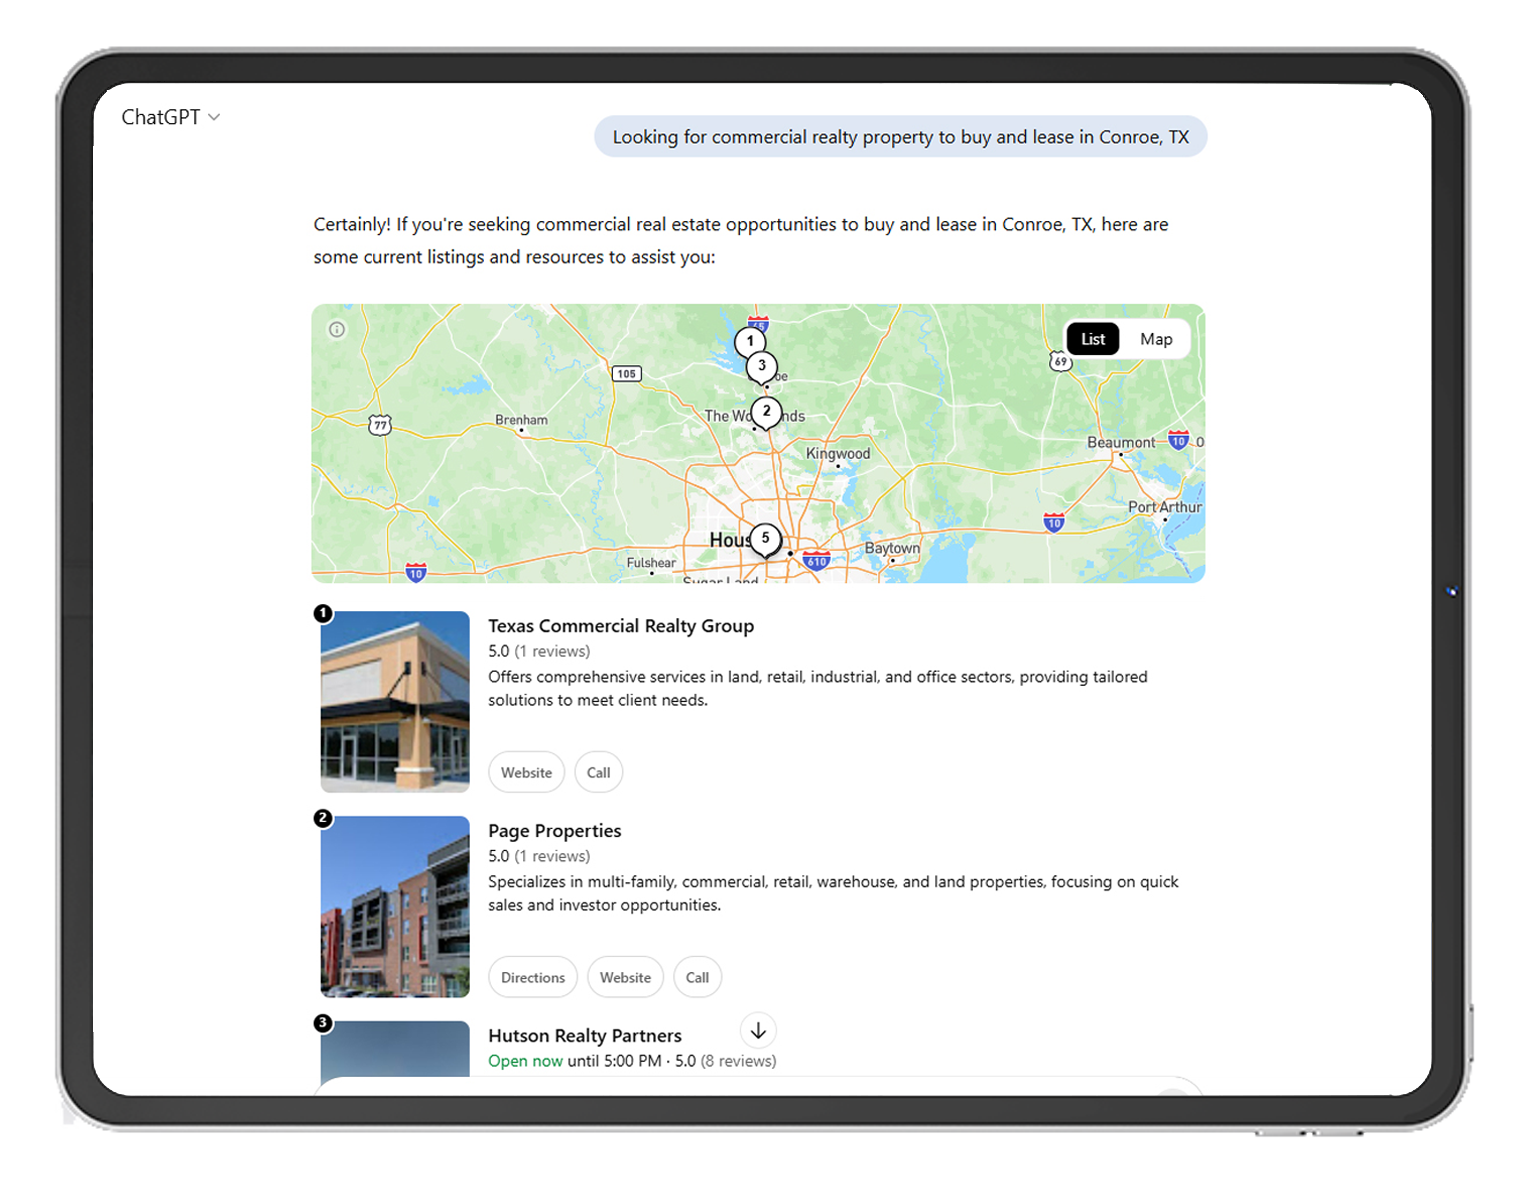Open Page Properties building thumbnail
Screen dimensions: 1516x1180
[x=395, y=906]
